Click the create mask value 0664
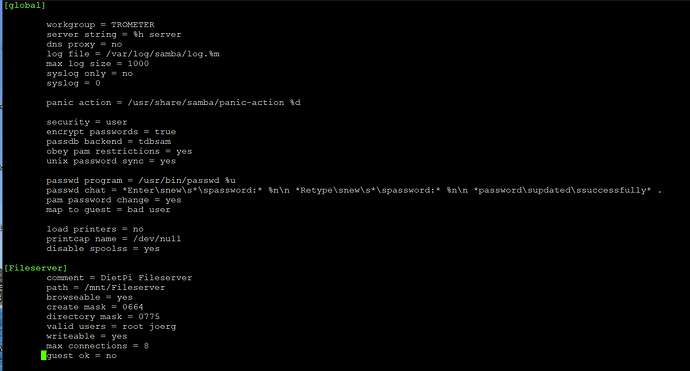 pyautogui.click(x=133, y=307)
